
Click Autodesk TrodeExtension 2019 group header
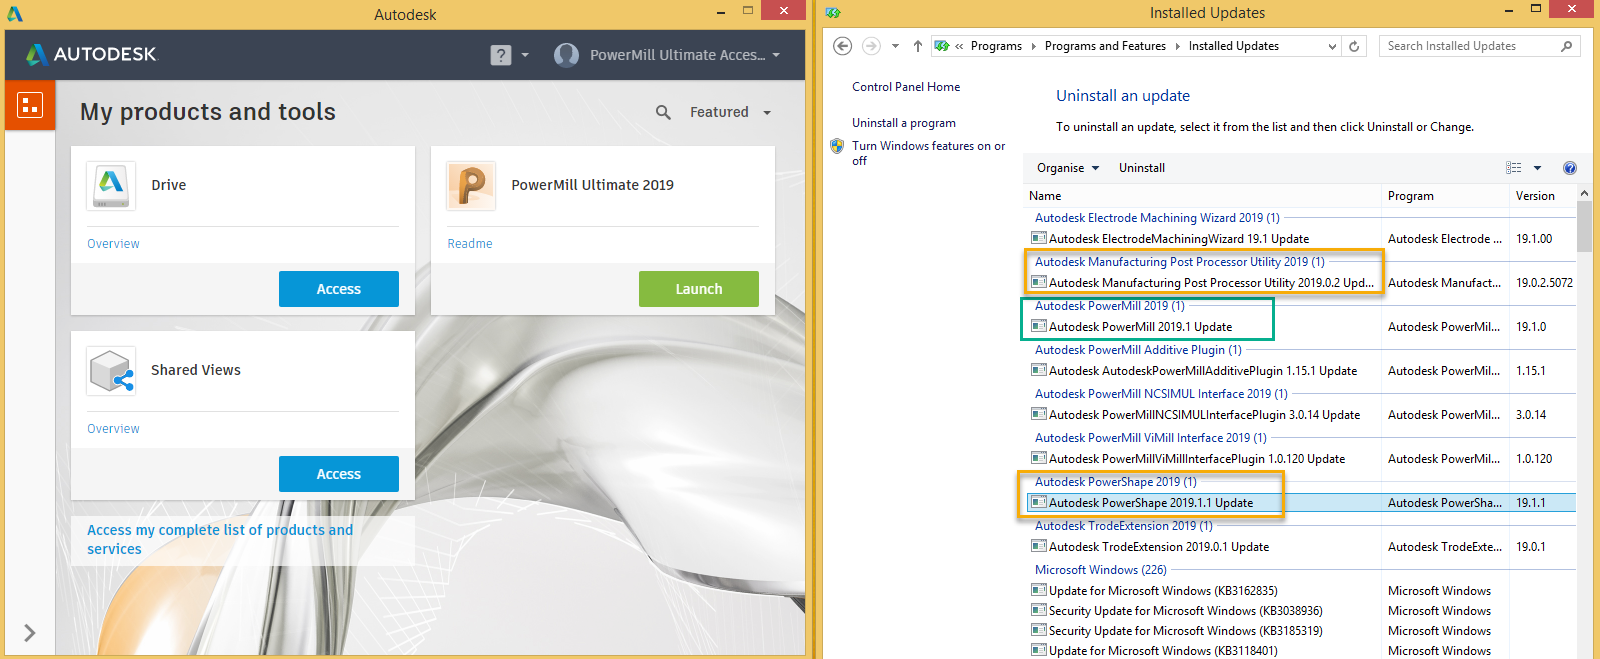coord(1123,526)
